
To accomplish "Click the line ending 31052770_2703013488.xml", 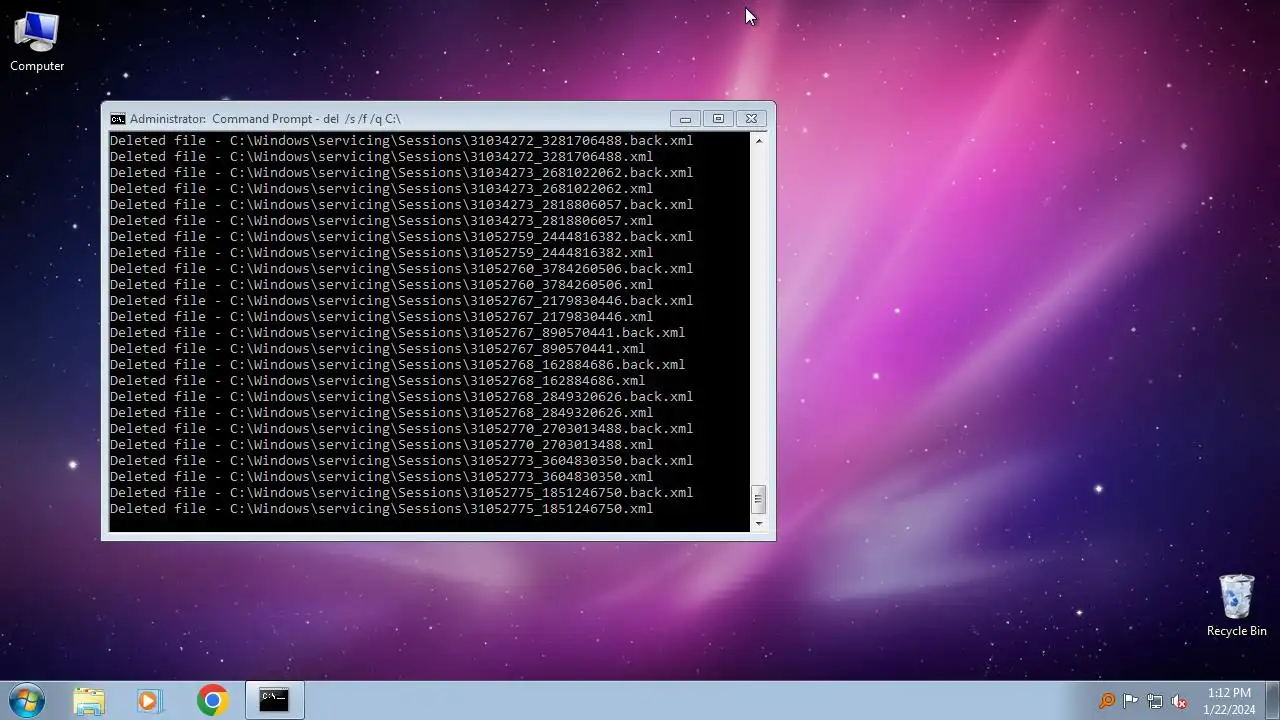I will coord(381,445).
